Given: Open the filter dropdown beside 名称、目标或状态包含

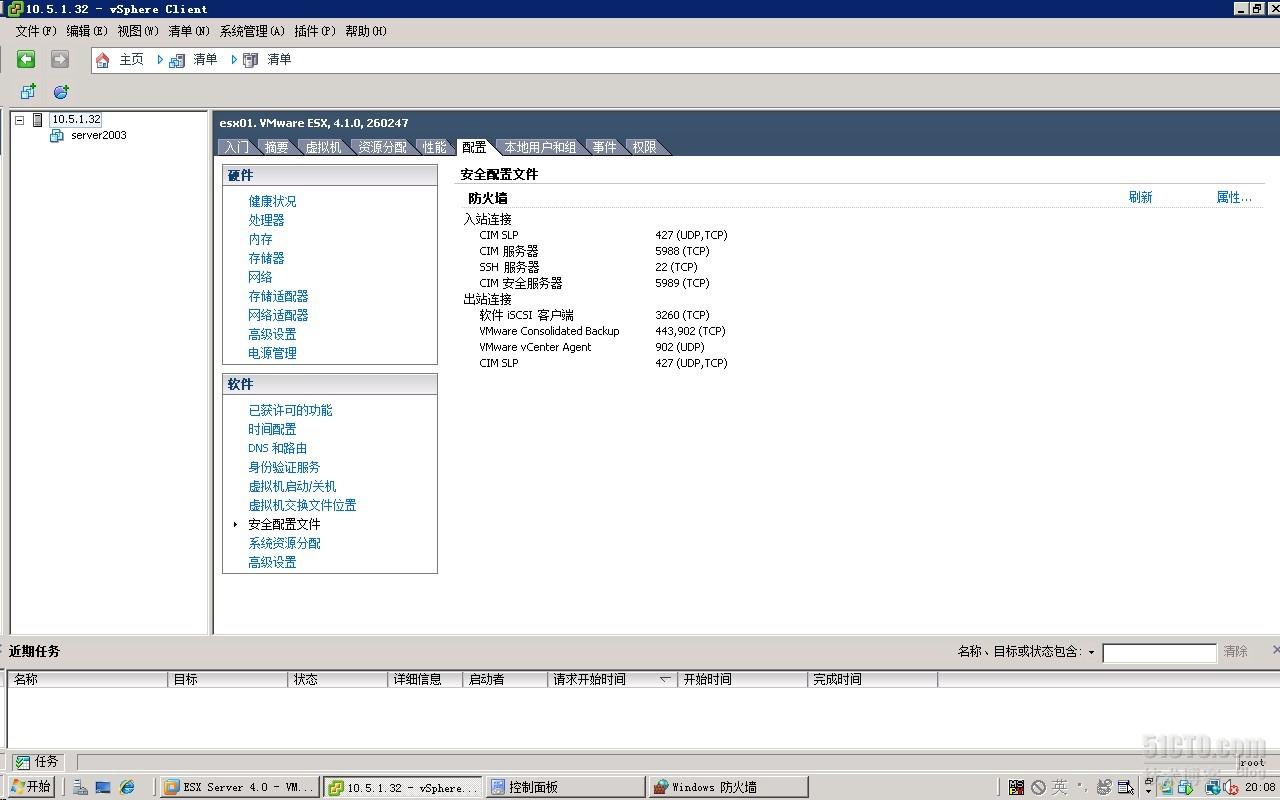Looking at the screenshot, I should tap(1091, 652).
